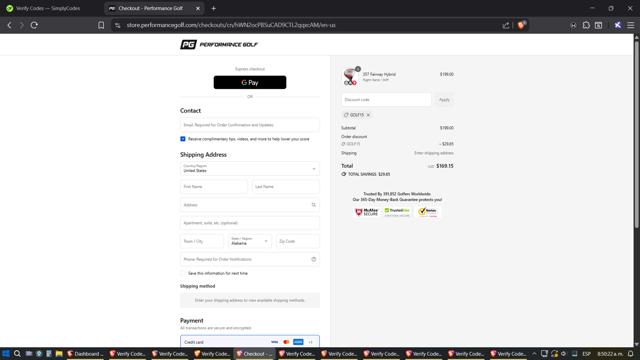Share this page via the share icon

506,25
